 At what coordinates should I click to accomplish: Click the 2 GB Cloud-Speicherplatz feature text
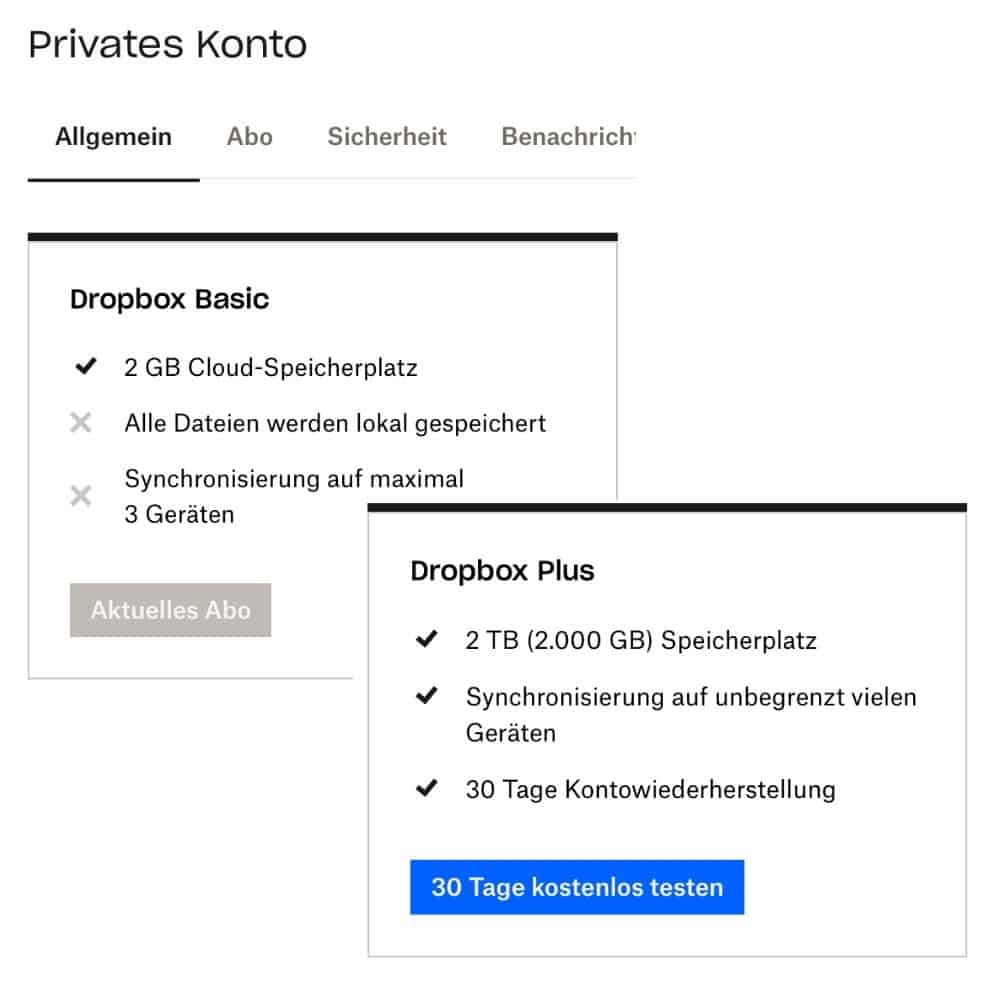(x=271, y=368)
